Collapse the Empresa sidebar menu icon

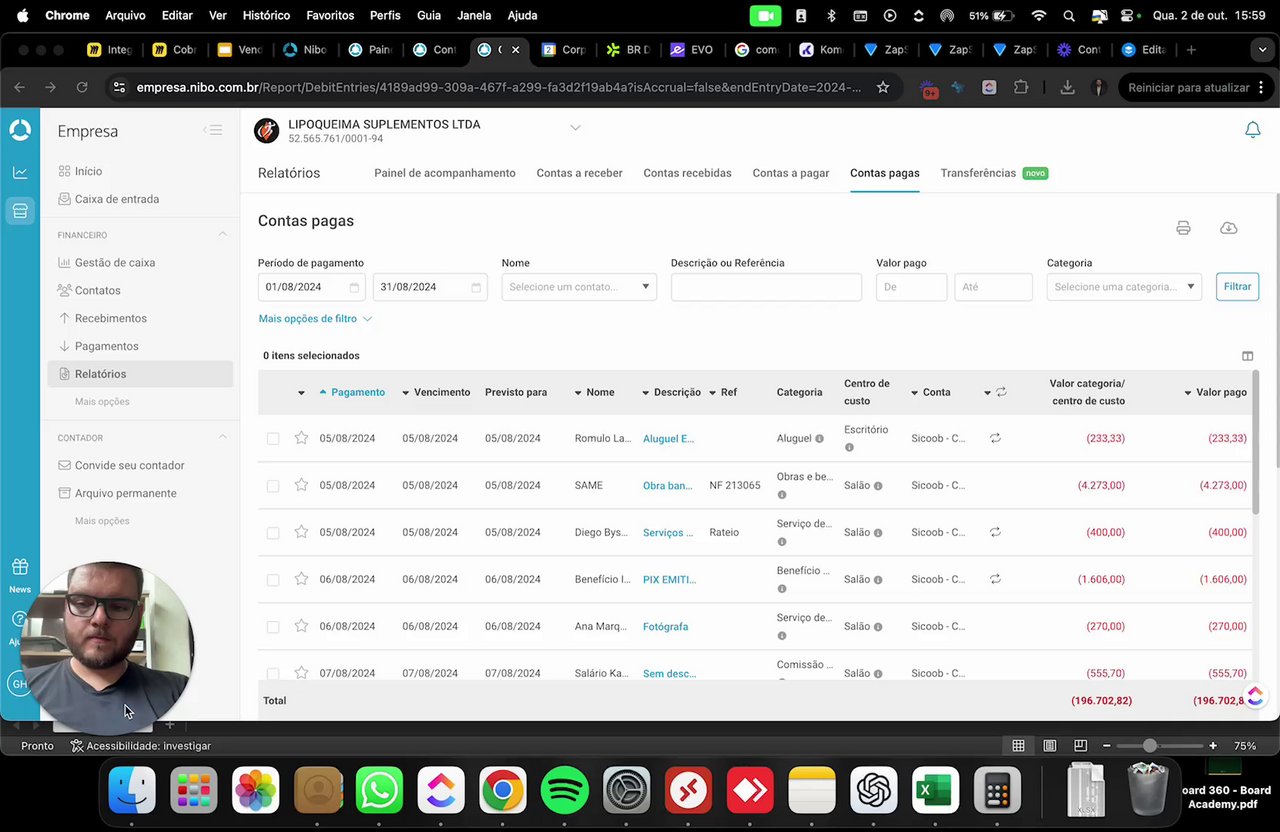coord(212,130)
